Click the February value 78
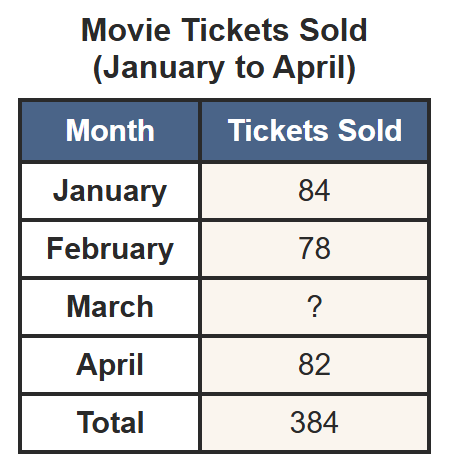 (314, 249)
